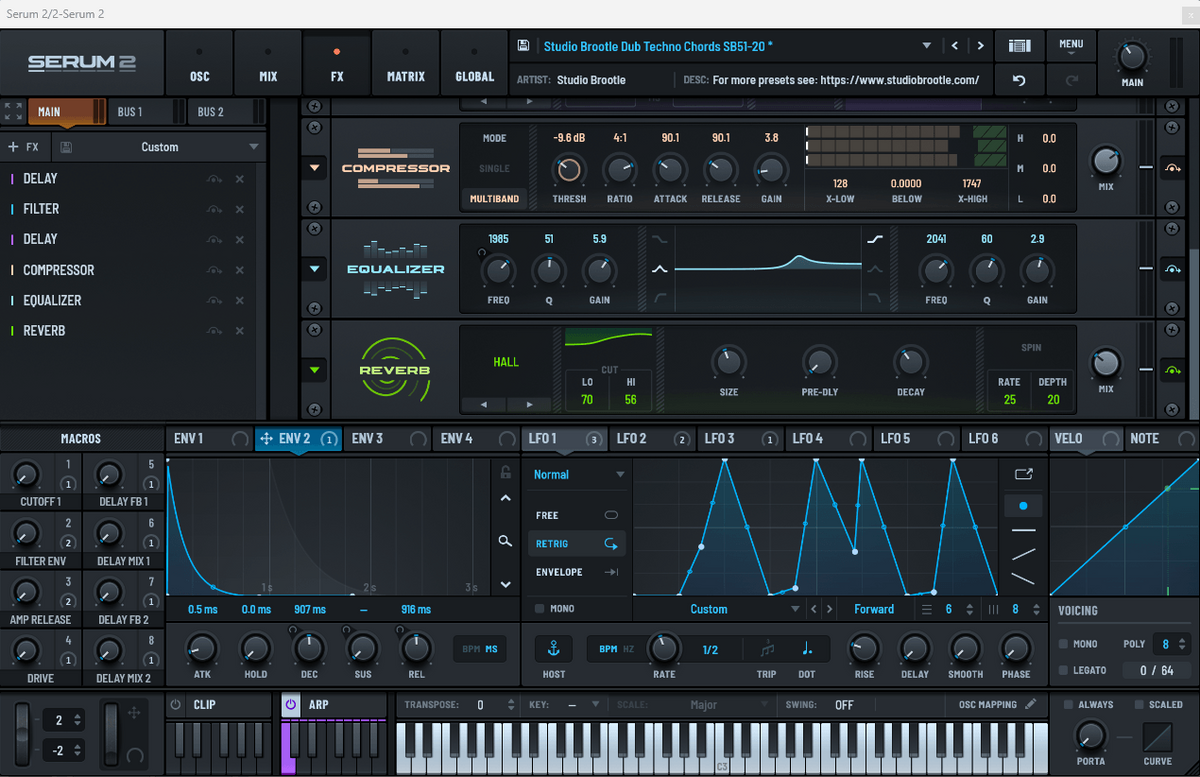This screenshot has width=1200, height=777.
Task: Remove the COMPRESSOR effect with its X
Action: (240, 270)
